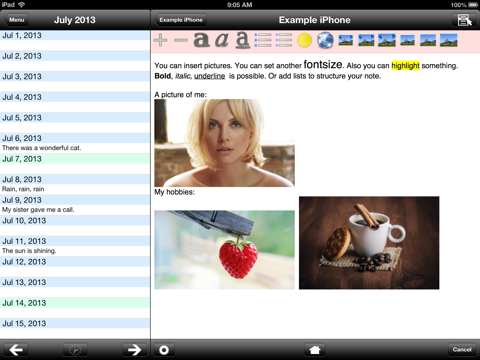Insert a bulleted list with the dotted list icon
The image size is (480, 360).
(x=263, y=40)
